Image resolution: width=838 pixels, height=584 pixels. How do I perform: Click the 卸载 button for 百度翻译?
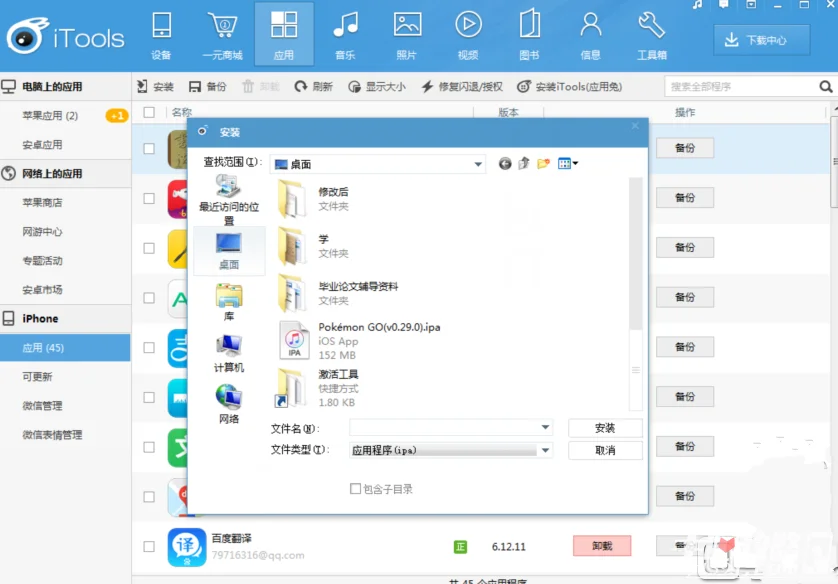pyautogui.click(x=602, y=546)
